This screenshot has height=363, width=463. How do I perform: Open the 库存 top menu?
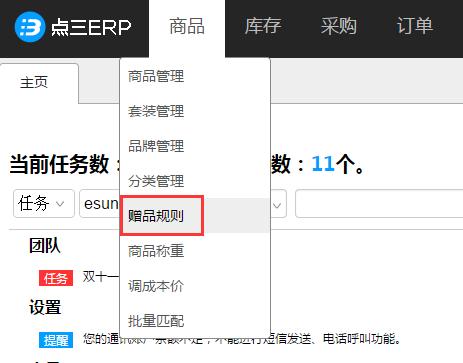click(x=263, y=26)
